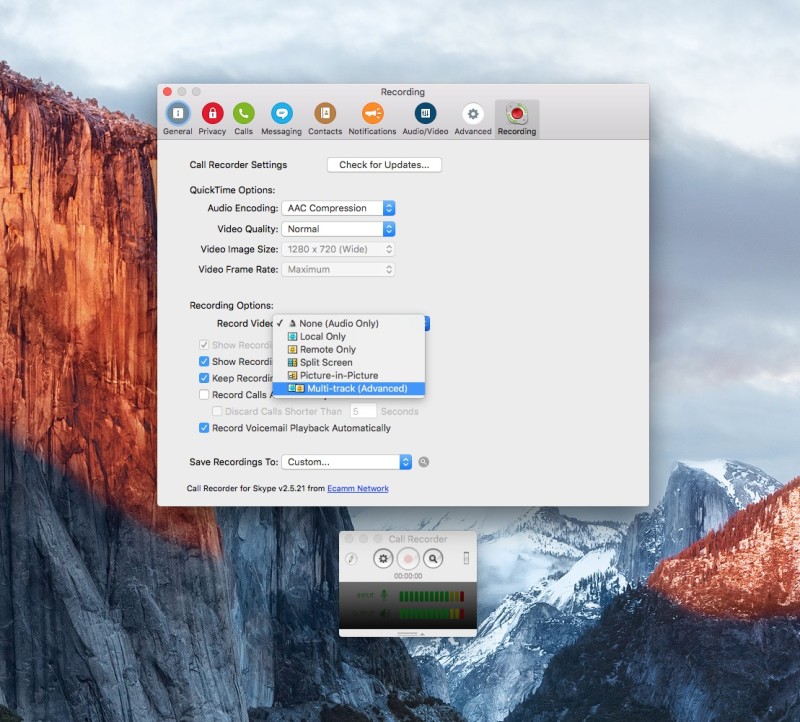Open the Video Frame Rate dropdown
Image resolution: width=800 pixels, height=722 pixels.
tap(338, 269)
